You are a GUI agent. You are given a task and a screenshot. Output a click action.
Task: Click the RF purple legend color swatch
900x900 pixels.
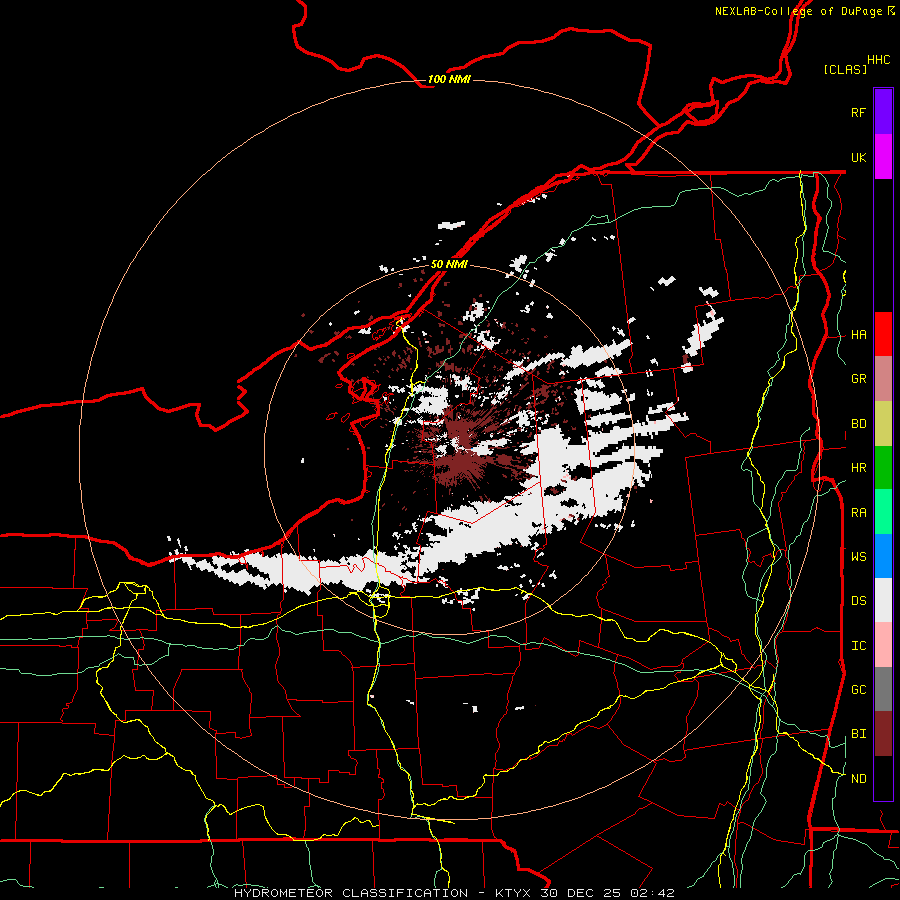[883, 112]
